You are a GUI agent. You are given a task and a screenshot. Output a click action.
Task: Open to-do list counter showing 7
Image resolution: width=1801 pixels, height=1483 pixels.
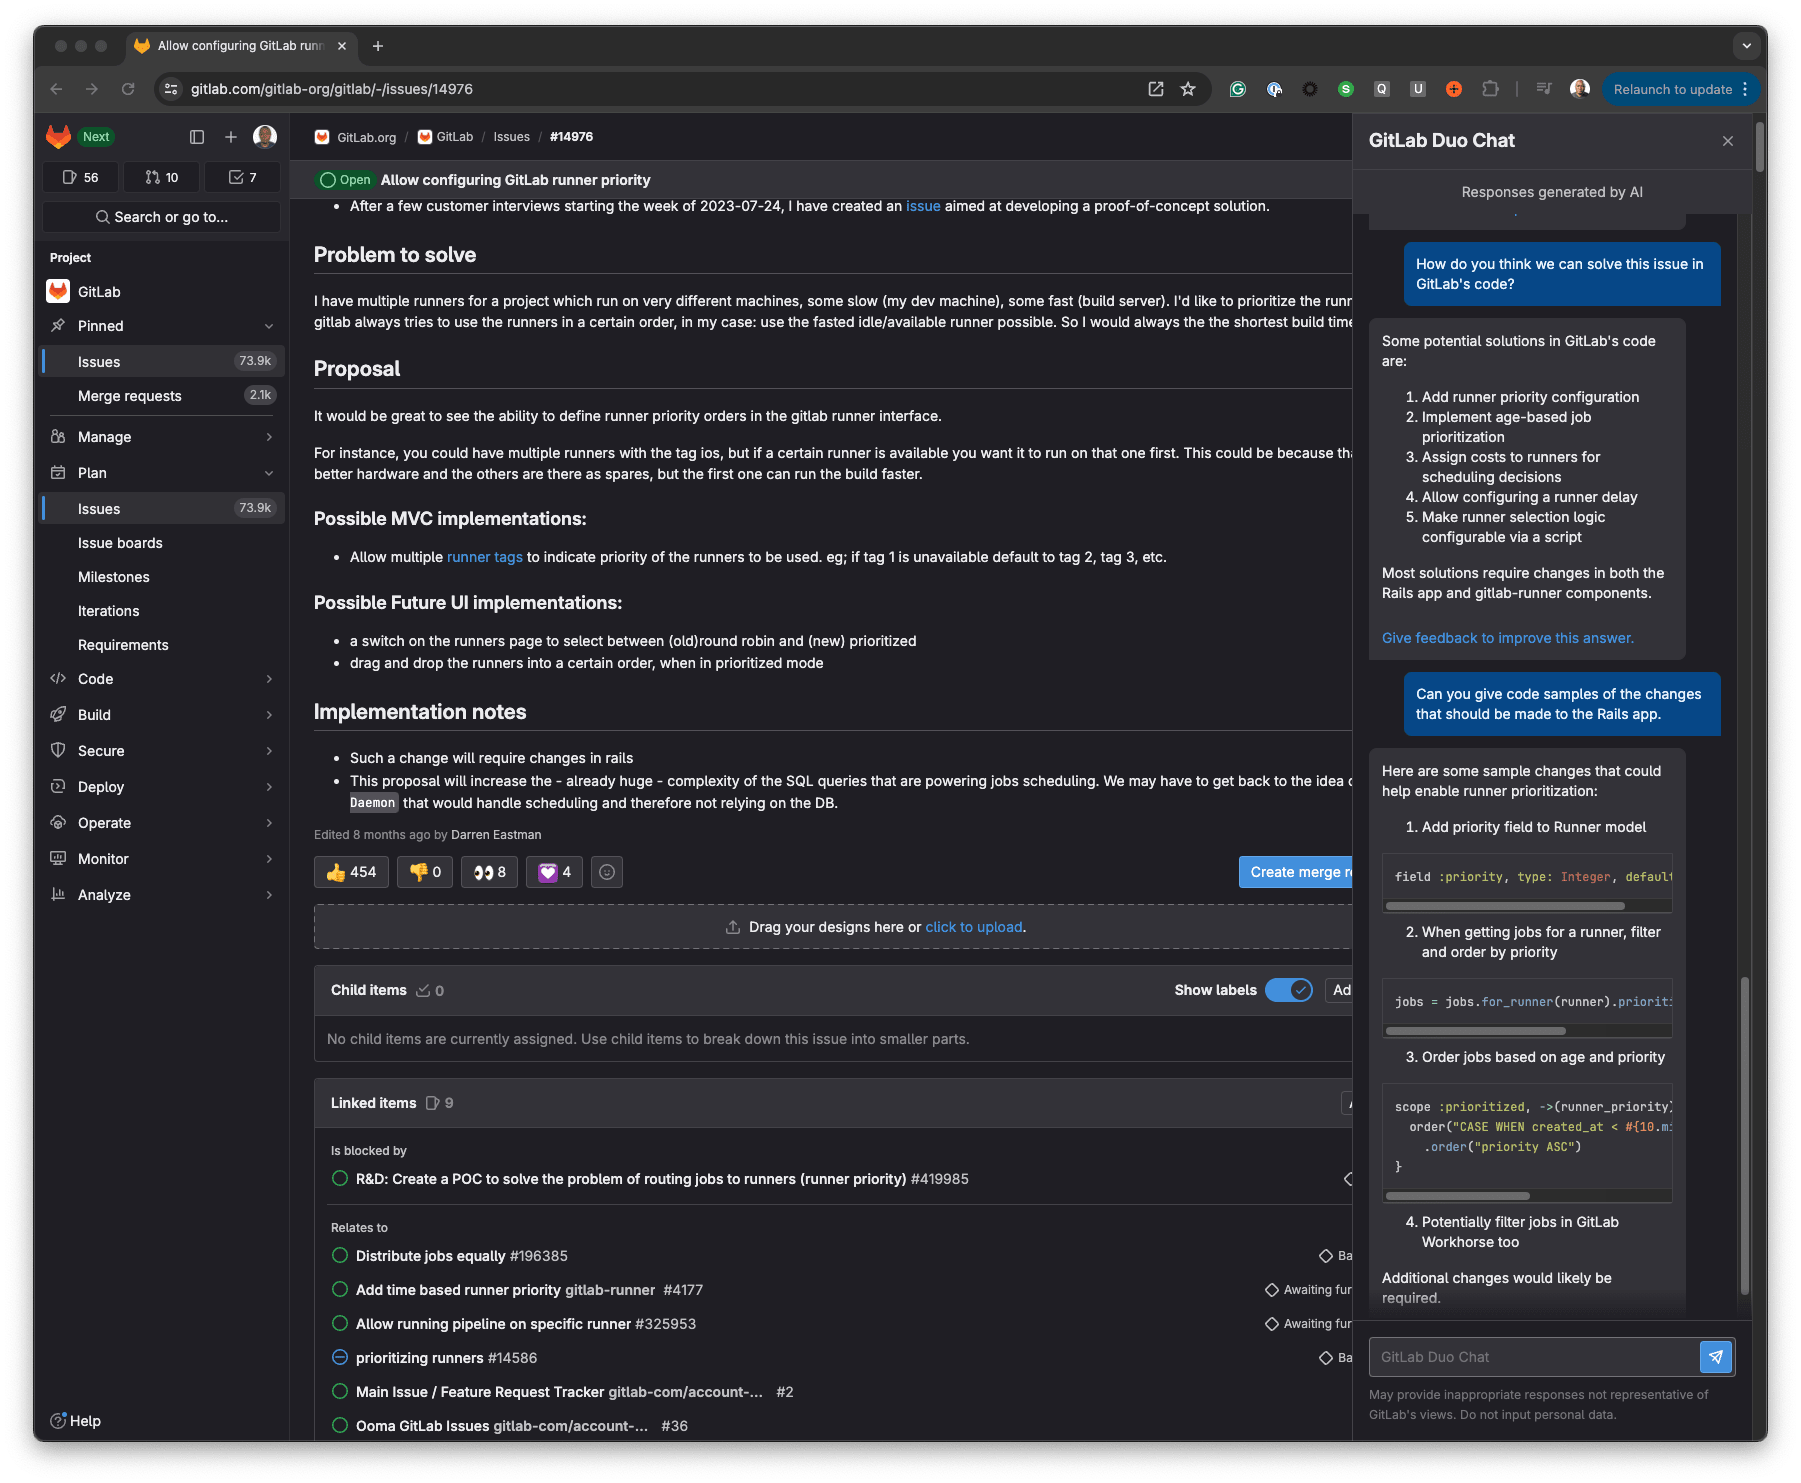(242, 177)
